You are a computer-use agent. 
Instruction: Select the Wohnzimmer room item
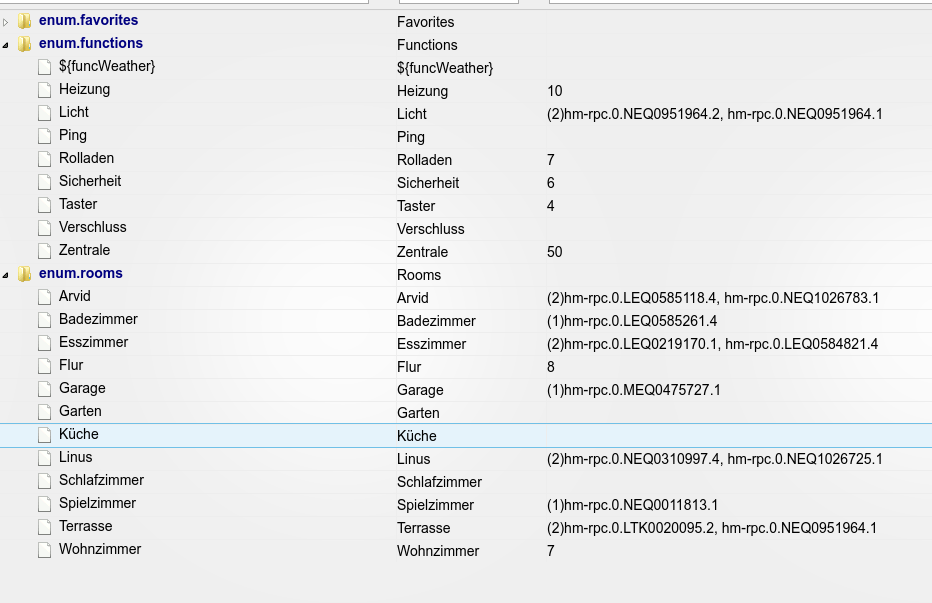pos(100,549)
